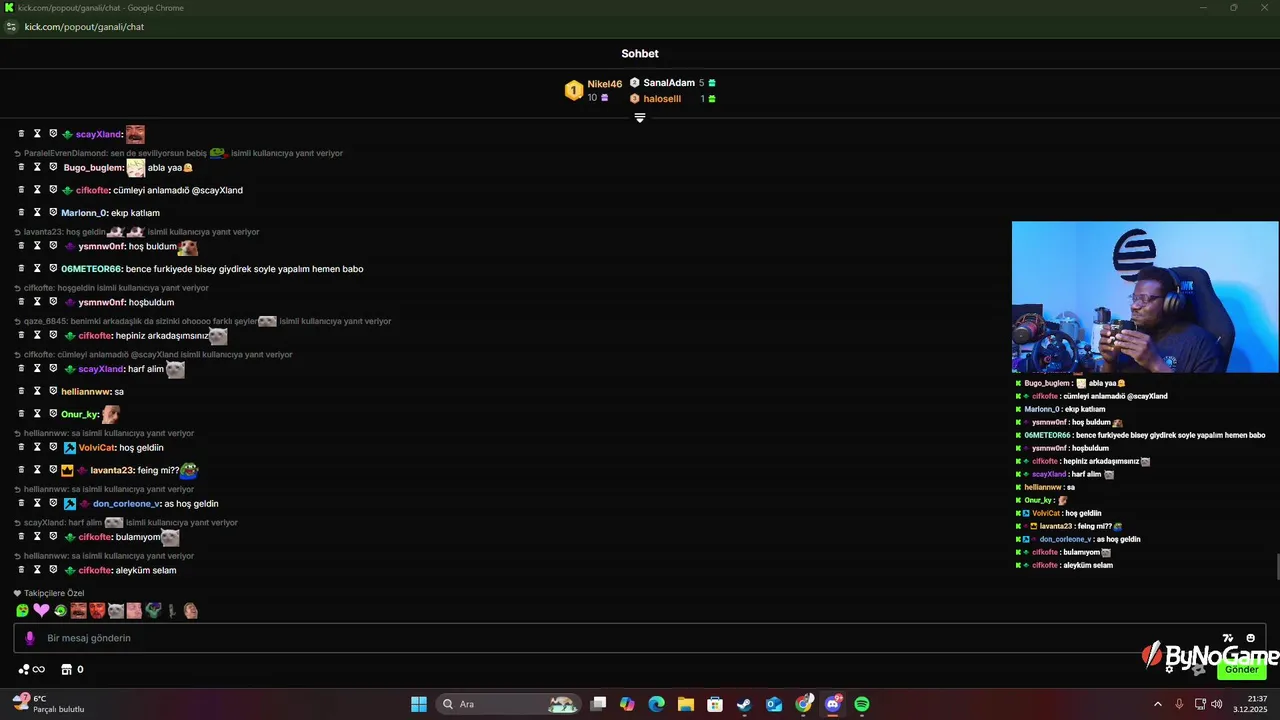The image size is (1280, 720).
Task: Click the taskbar volume speaker icon
Action: point(1216,704)
